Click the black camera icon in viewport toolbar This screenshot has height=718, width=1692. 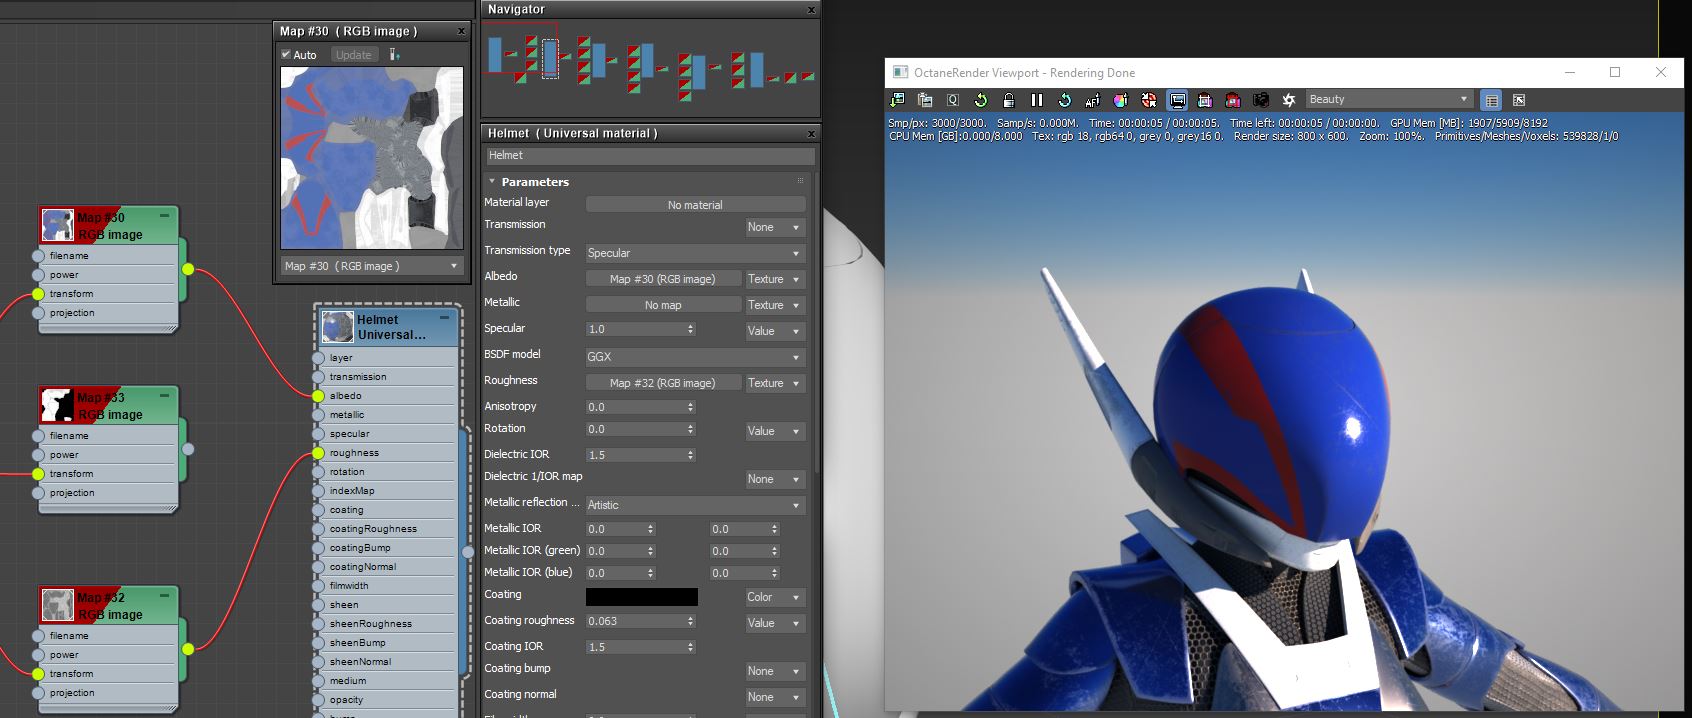[x=1261, y=100]
